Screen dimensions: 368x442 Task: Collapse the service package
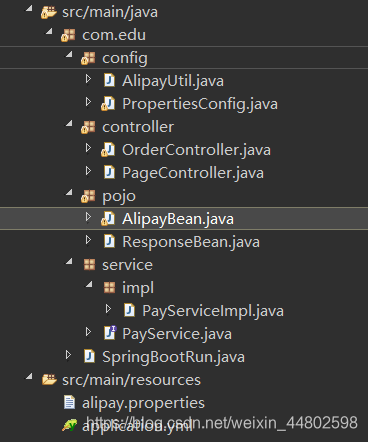(x=69, y=261)
